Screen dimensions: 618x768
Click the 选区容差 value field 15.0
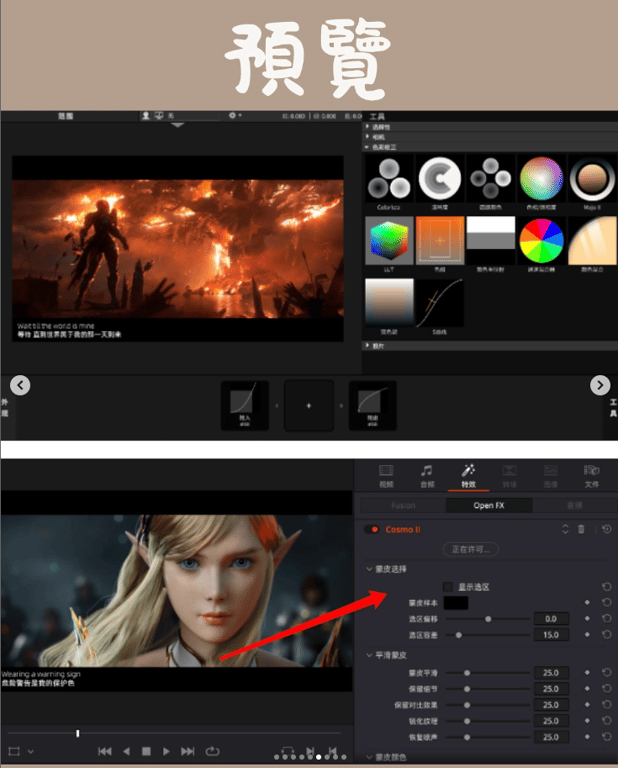tap(551, 635)
